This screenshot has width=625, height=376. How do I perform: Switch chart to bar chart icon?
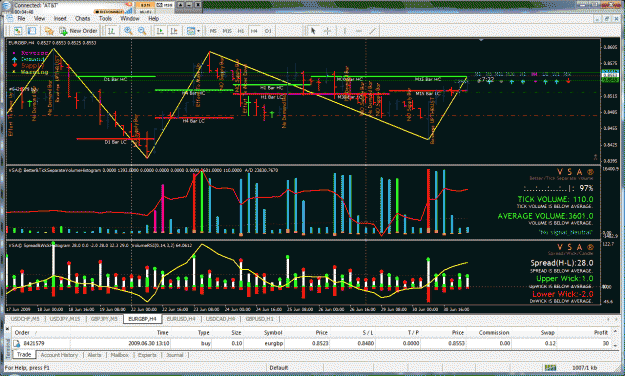point(112,31)
